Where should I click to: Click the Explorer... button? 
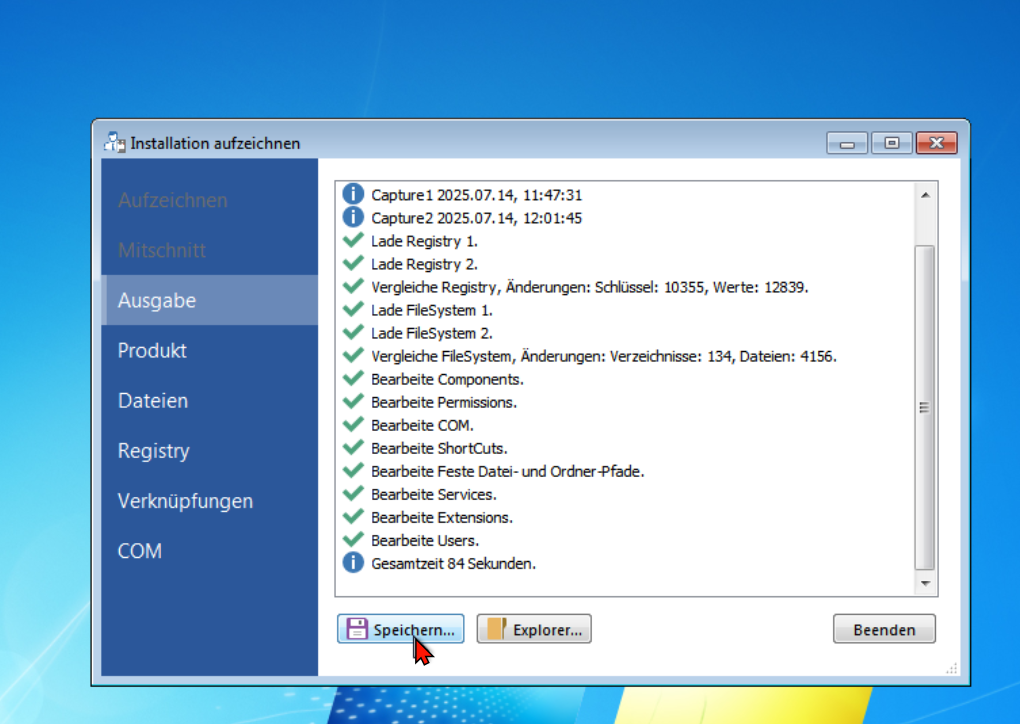click(x=534, y=629)
